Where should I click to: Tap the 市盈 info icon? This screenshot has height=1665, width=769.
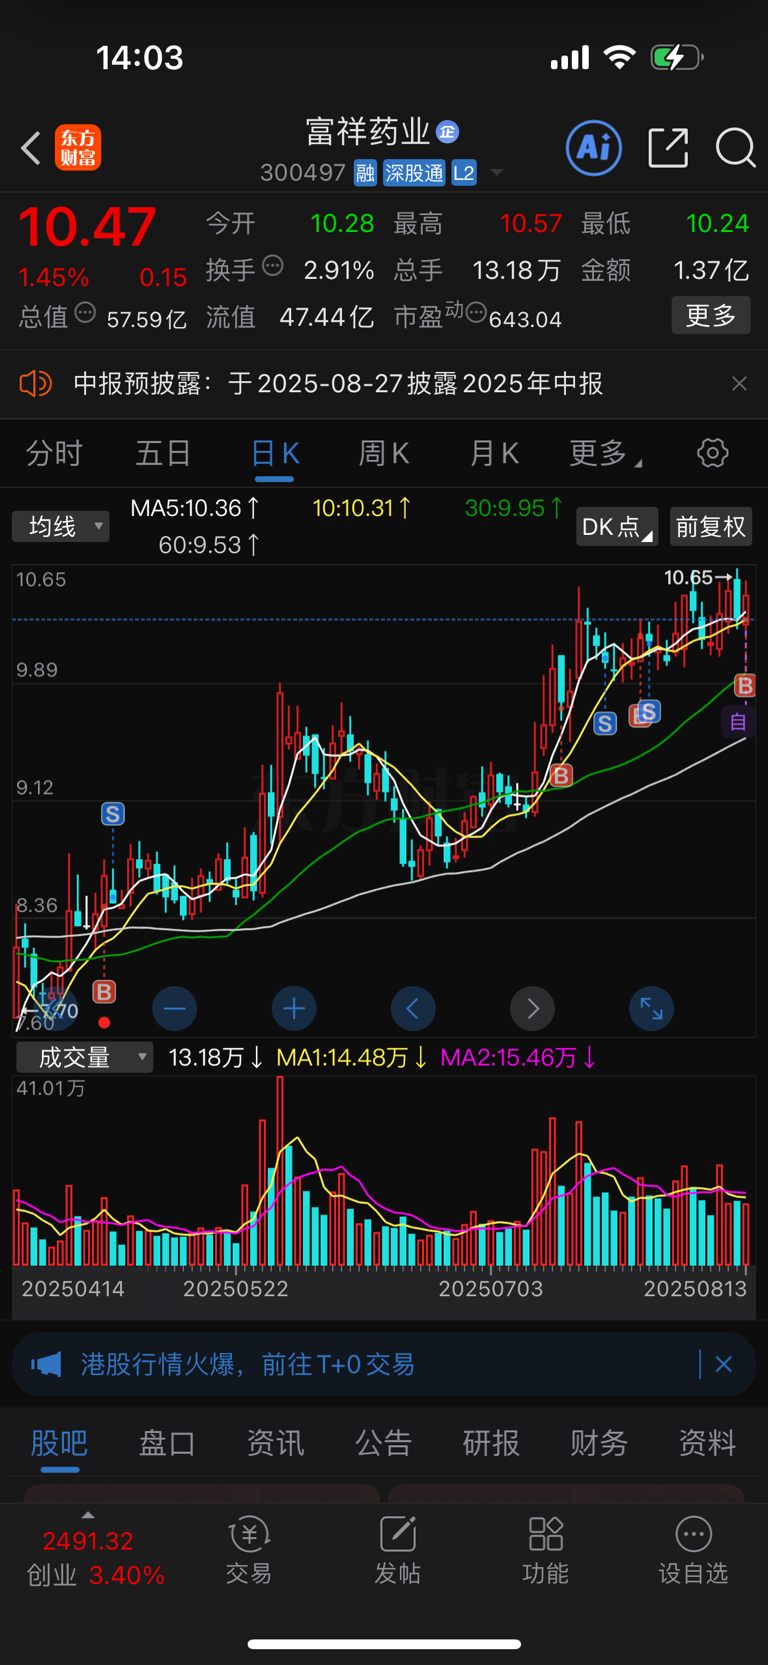(x=476, y=313)
